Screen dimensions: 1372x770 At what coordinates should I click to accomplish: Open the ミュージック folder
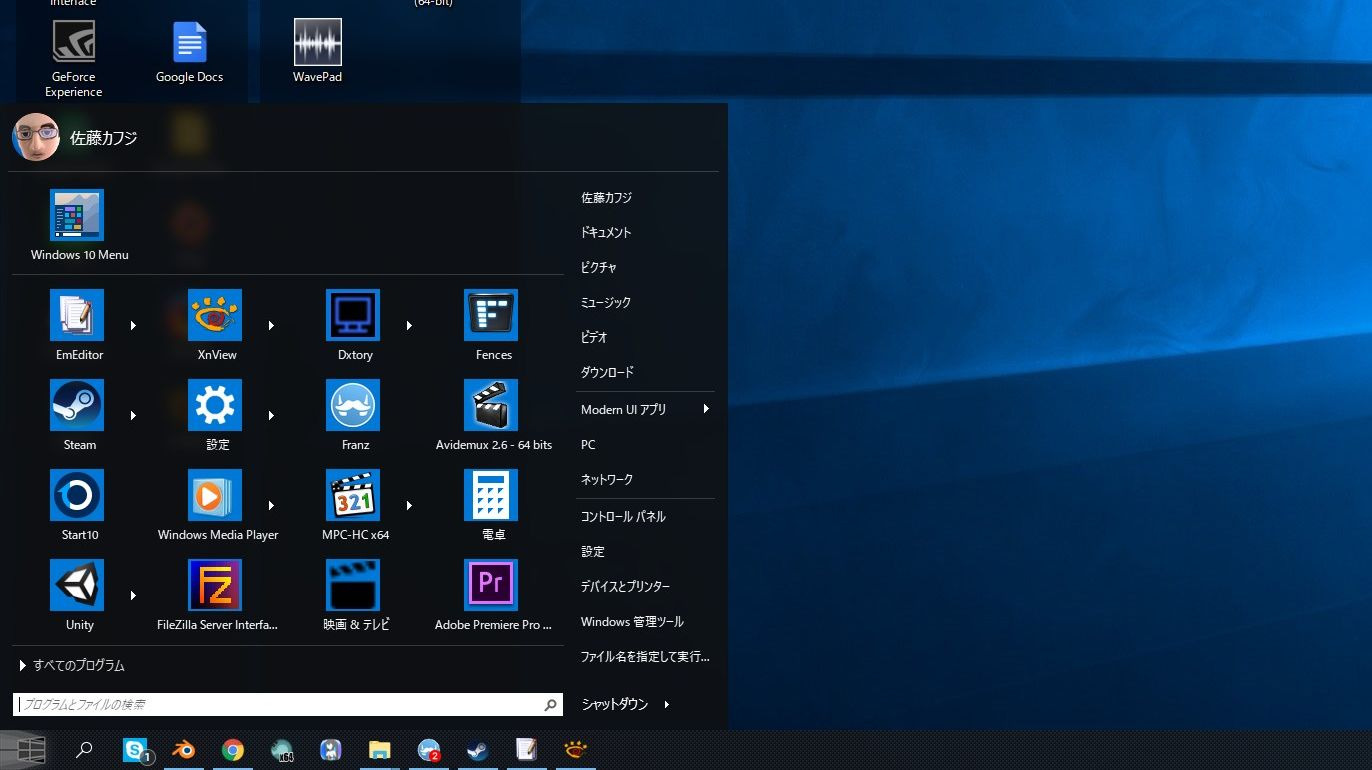(x=606, y=302)
